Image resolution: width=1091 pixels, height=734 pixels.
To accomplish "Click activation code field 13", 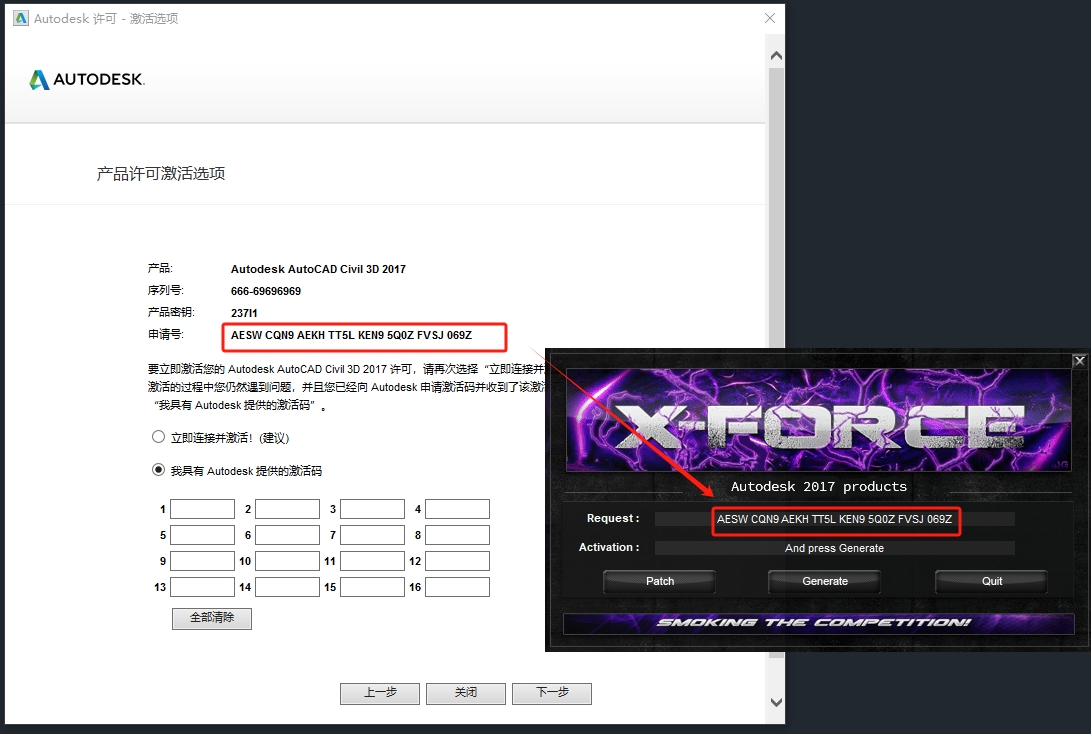I will (202, 587).
